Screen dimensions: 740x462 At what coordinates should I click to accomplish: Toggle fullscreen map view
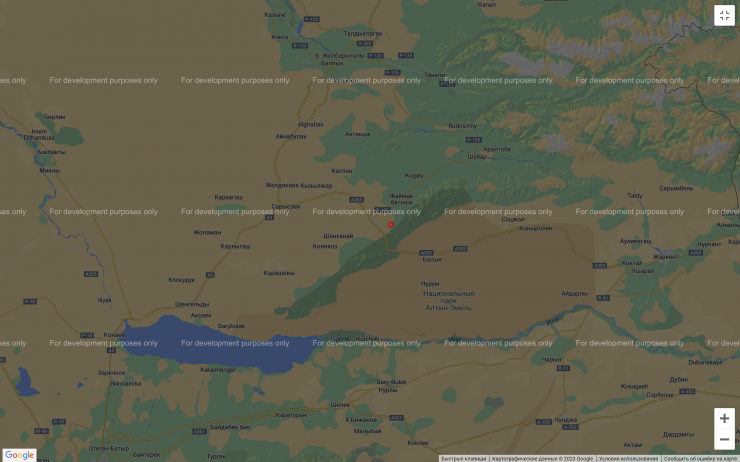(x=724, y=15)
